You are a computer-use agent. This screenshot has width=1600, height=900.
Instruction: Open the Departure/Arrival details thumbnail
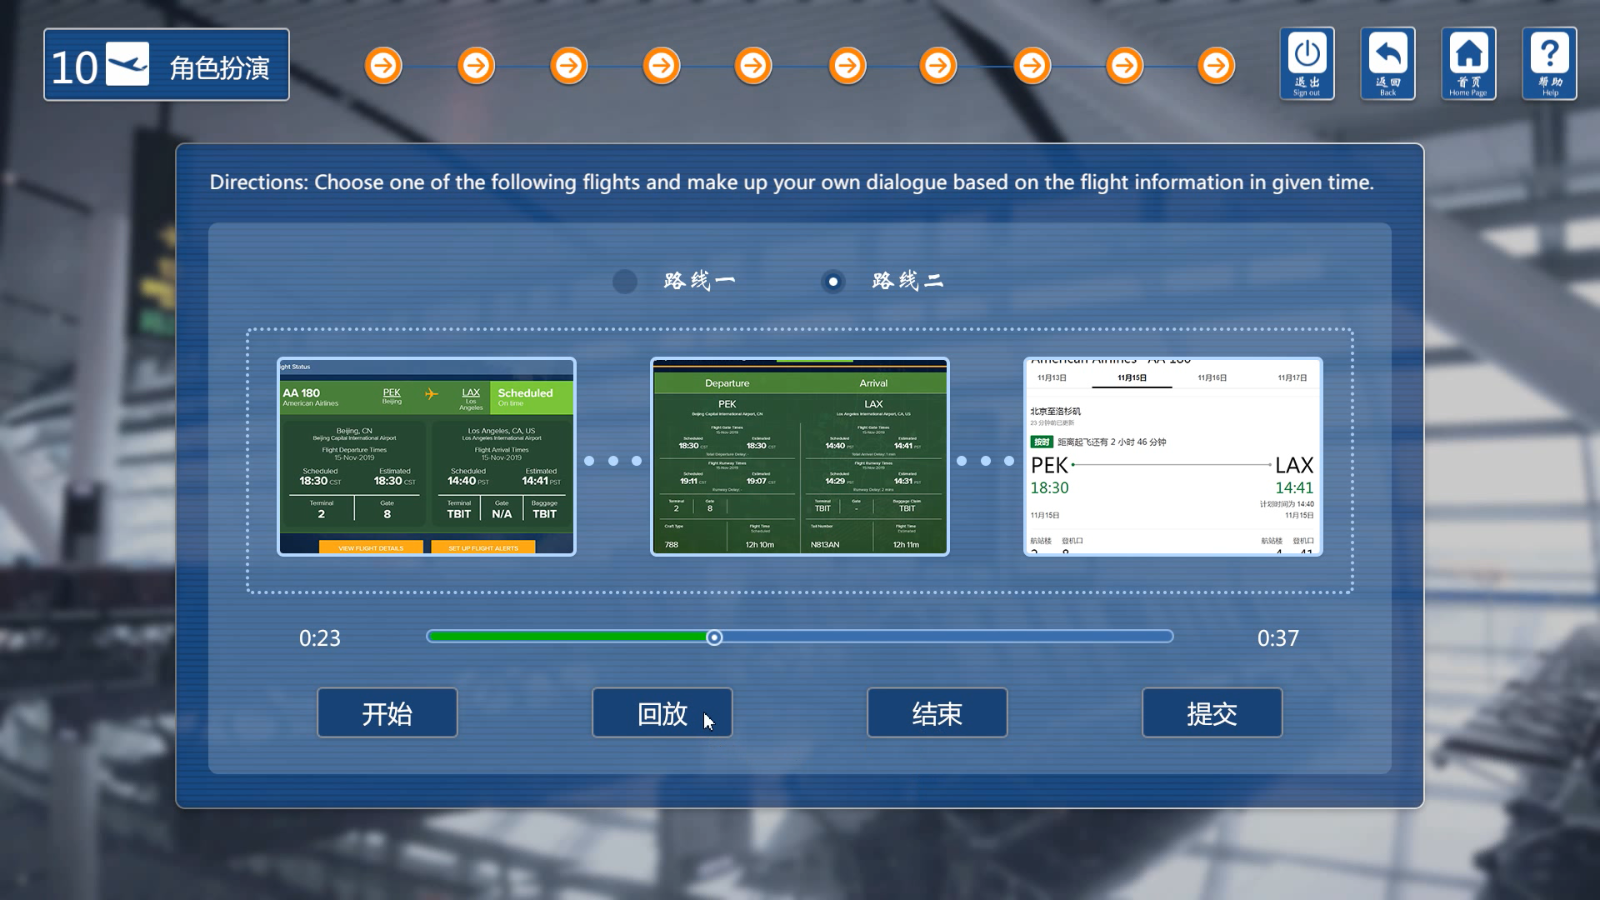pyautogui.click(x=799, y=456)
